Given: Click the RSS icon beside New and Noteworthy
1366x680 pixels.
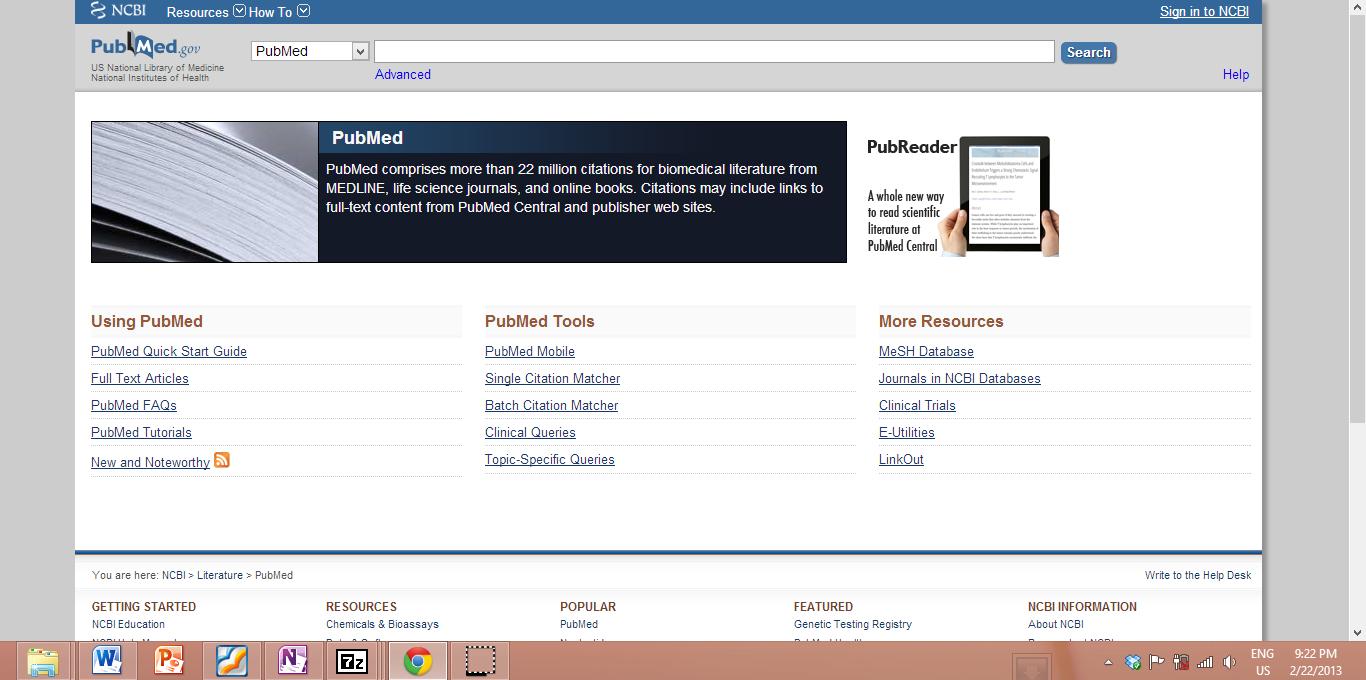Looking at the screenshot, I should [221, 460].
